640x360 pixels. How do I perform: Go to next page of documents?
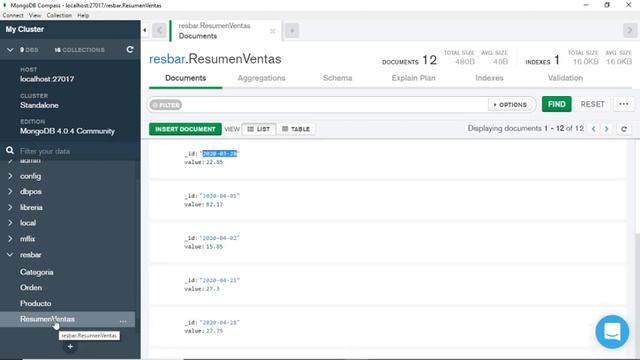607,129
